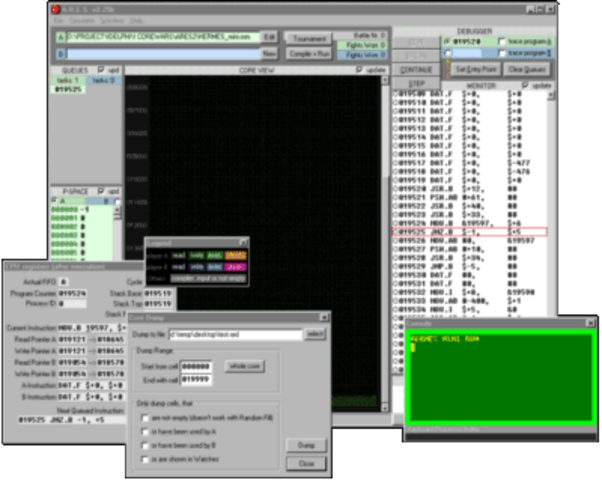Open the Window menu
Image resolution: width=602 pixels, height=480 pixels.
pyautogui.click(x=112, y=20)
